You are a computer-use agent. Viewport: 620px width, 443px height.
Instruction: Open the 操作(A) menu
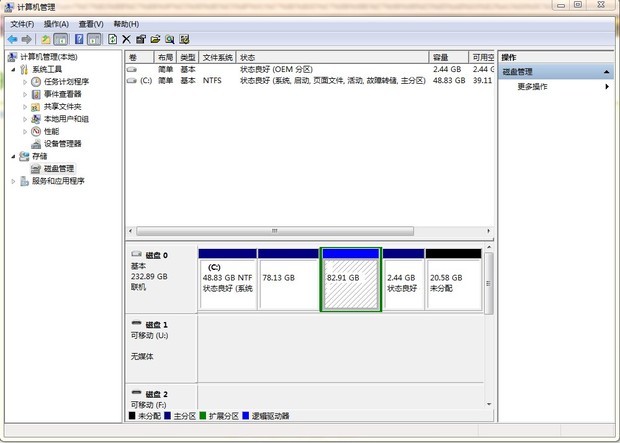coord(57,23)
